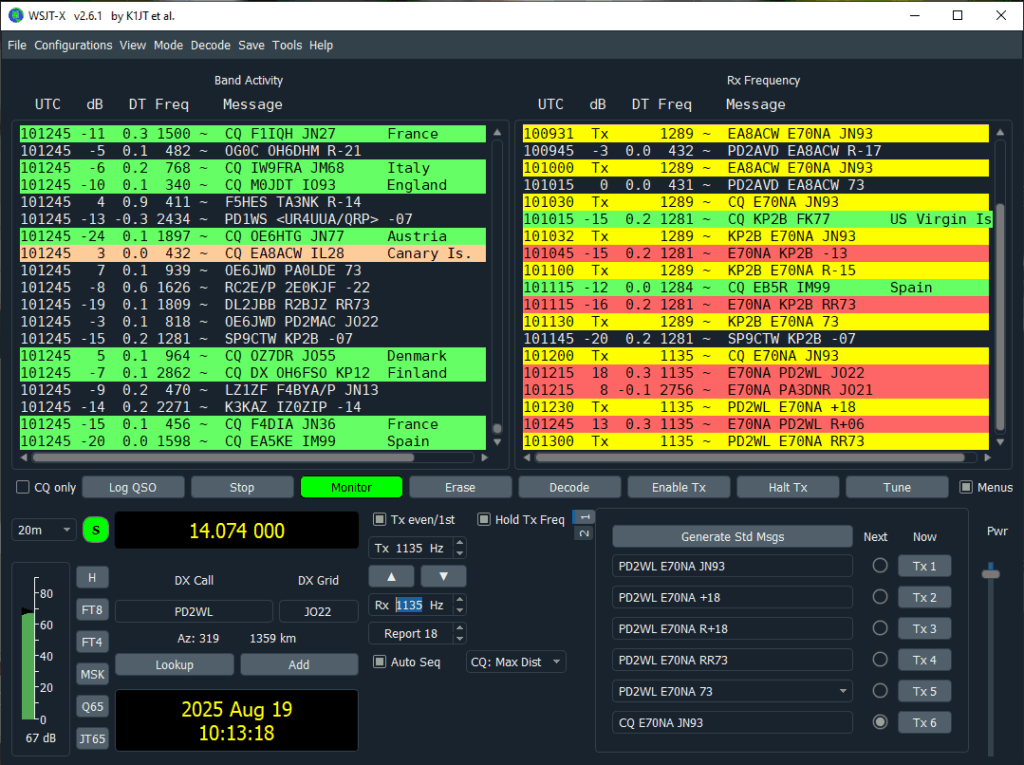
Task: Choose the Q65 mode button
Action: [92, 707]
